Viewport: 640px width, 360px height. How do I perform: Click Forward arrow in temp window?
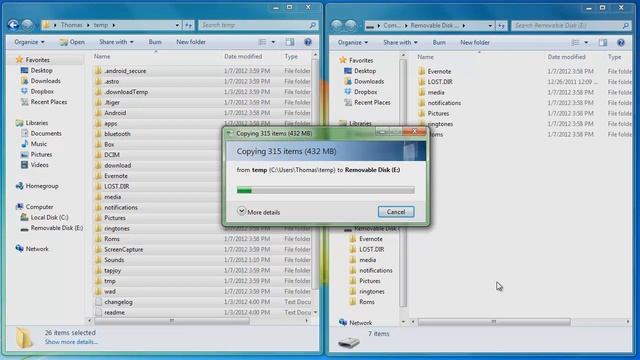[27, 25]
